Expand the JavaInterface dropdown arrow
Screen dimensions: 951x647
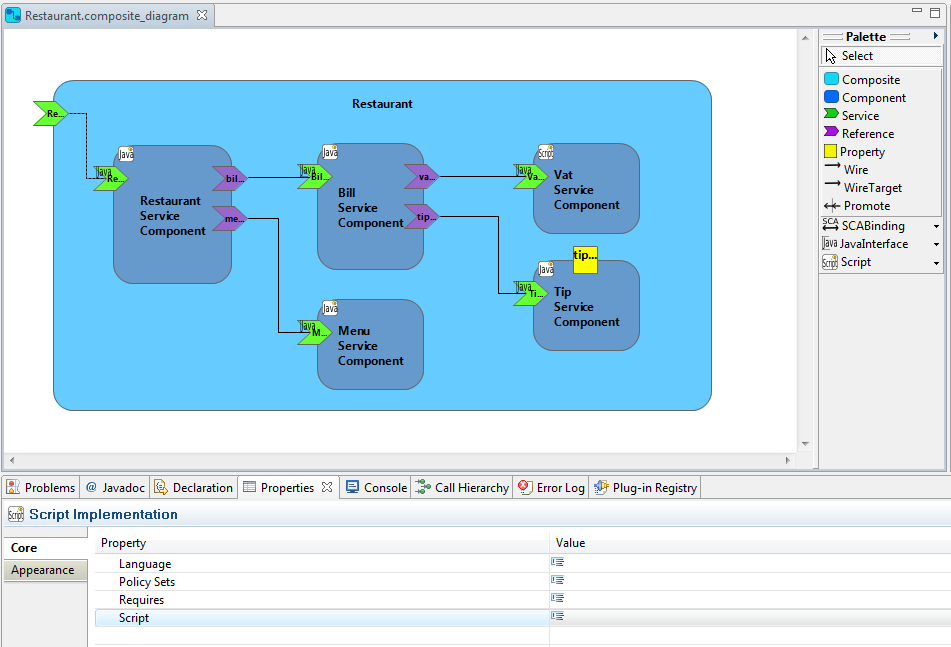pyautogui.click(x=936, y=244)
